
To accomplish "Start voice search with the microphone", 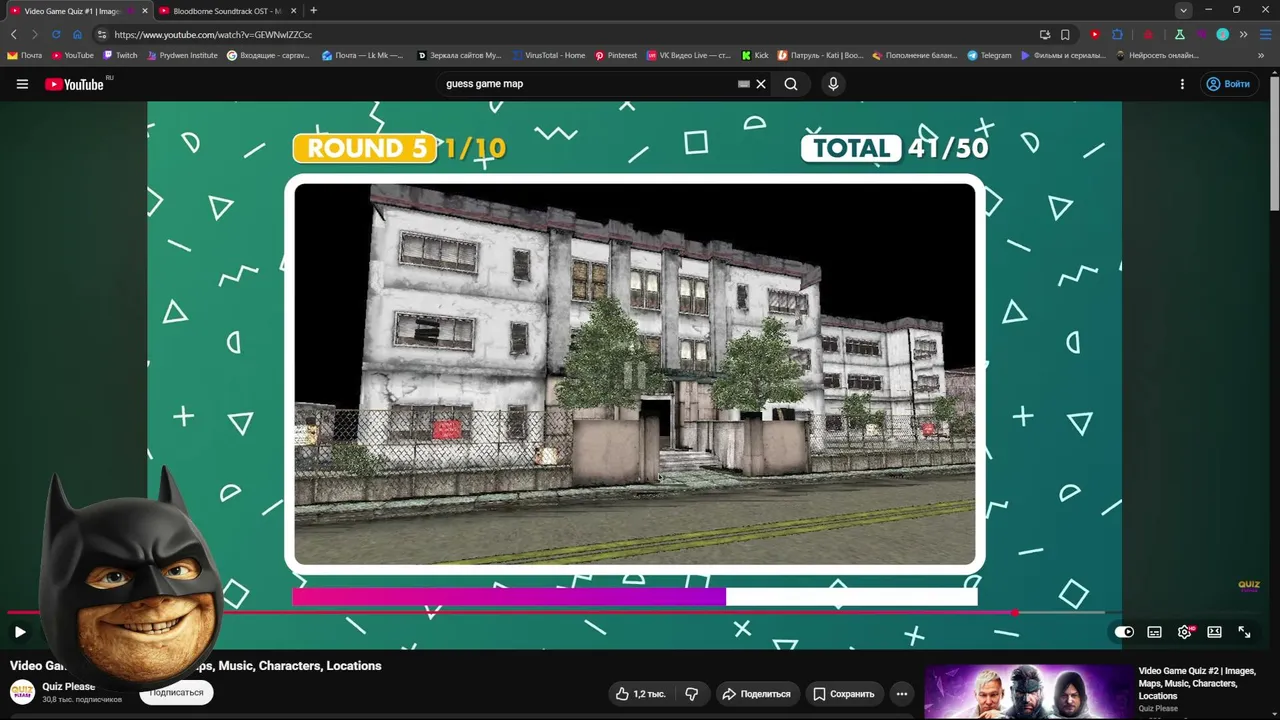I will [x=833, y=84].
